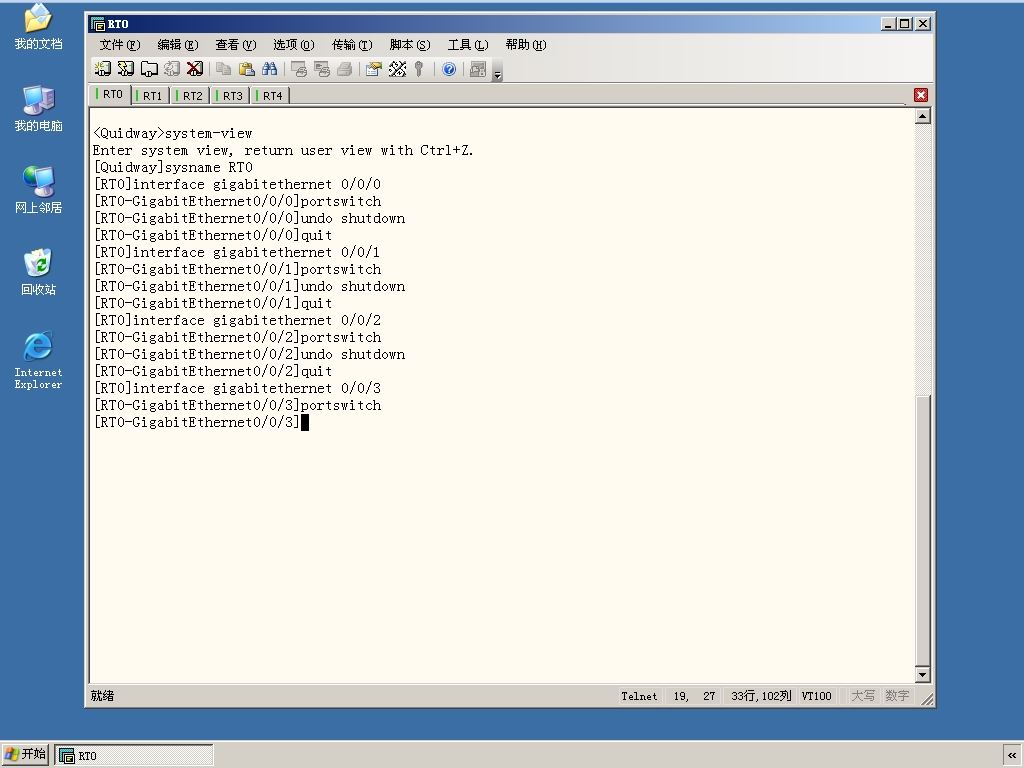Open Global Options tools icon

click(397, 69)
